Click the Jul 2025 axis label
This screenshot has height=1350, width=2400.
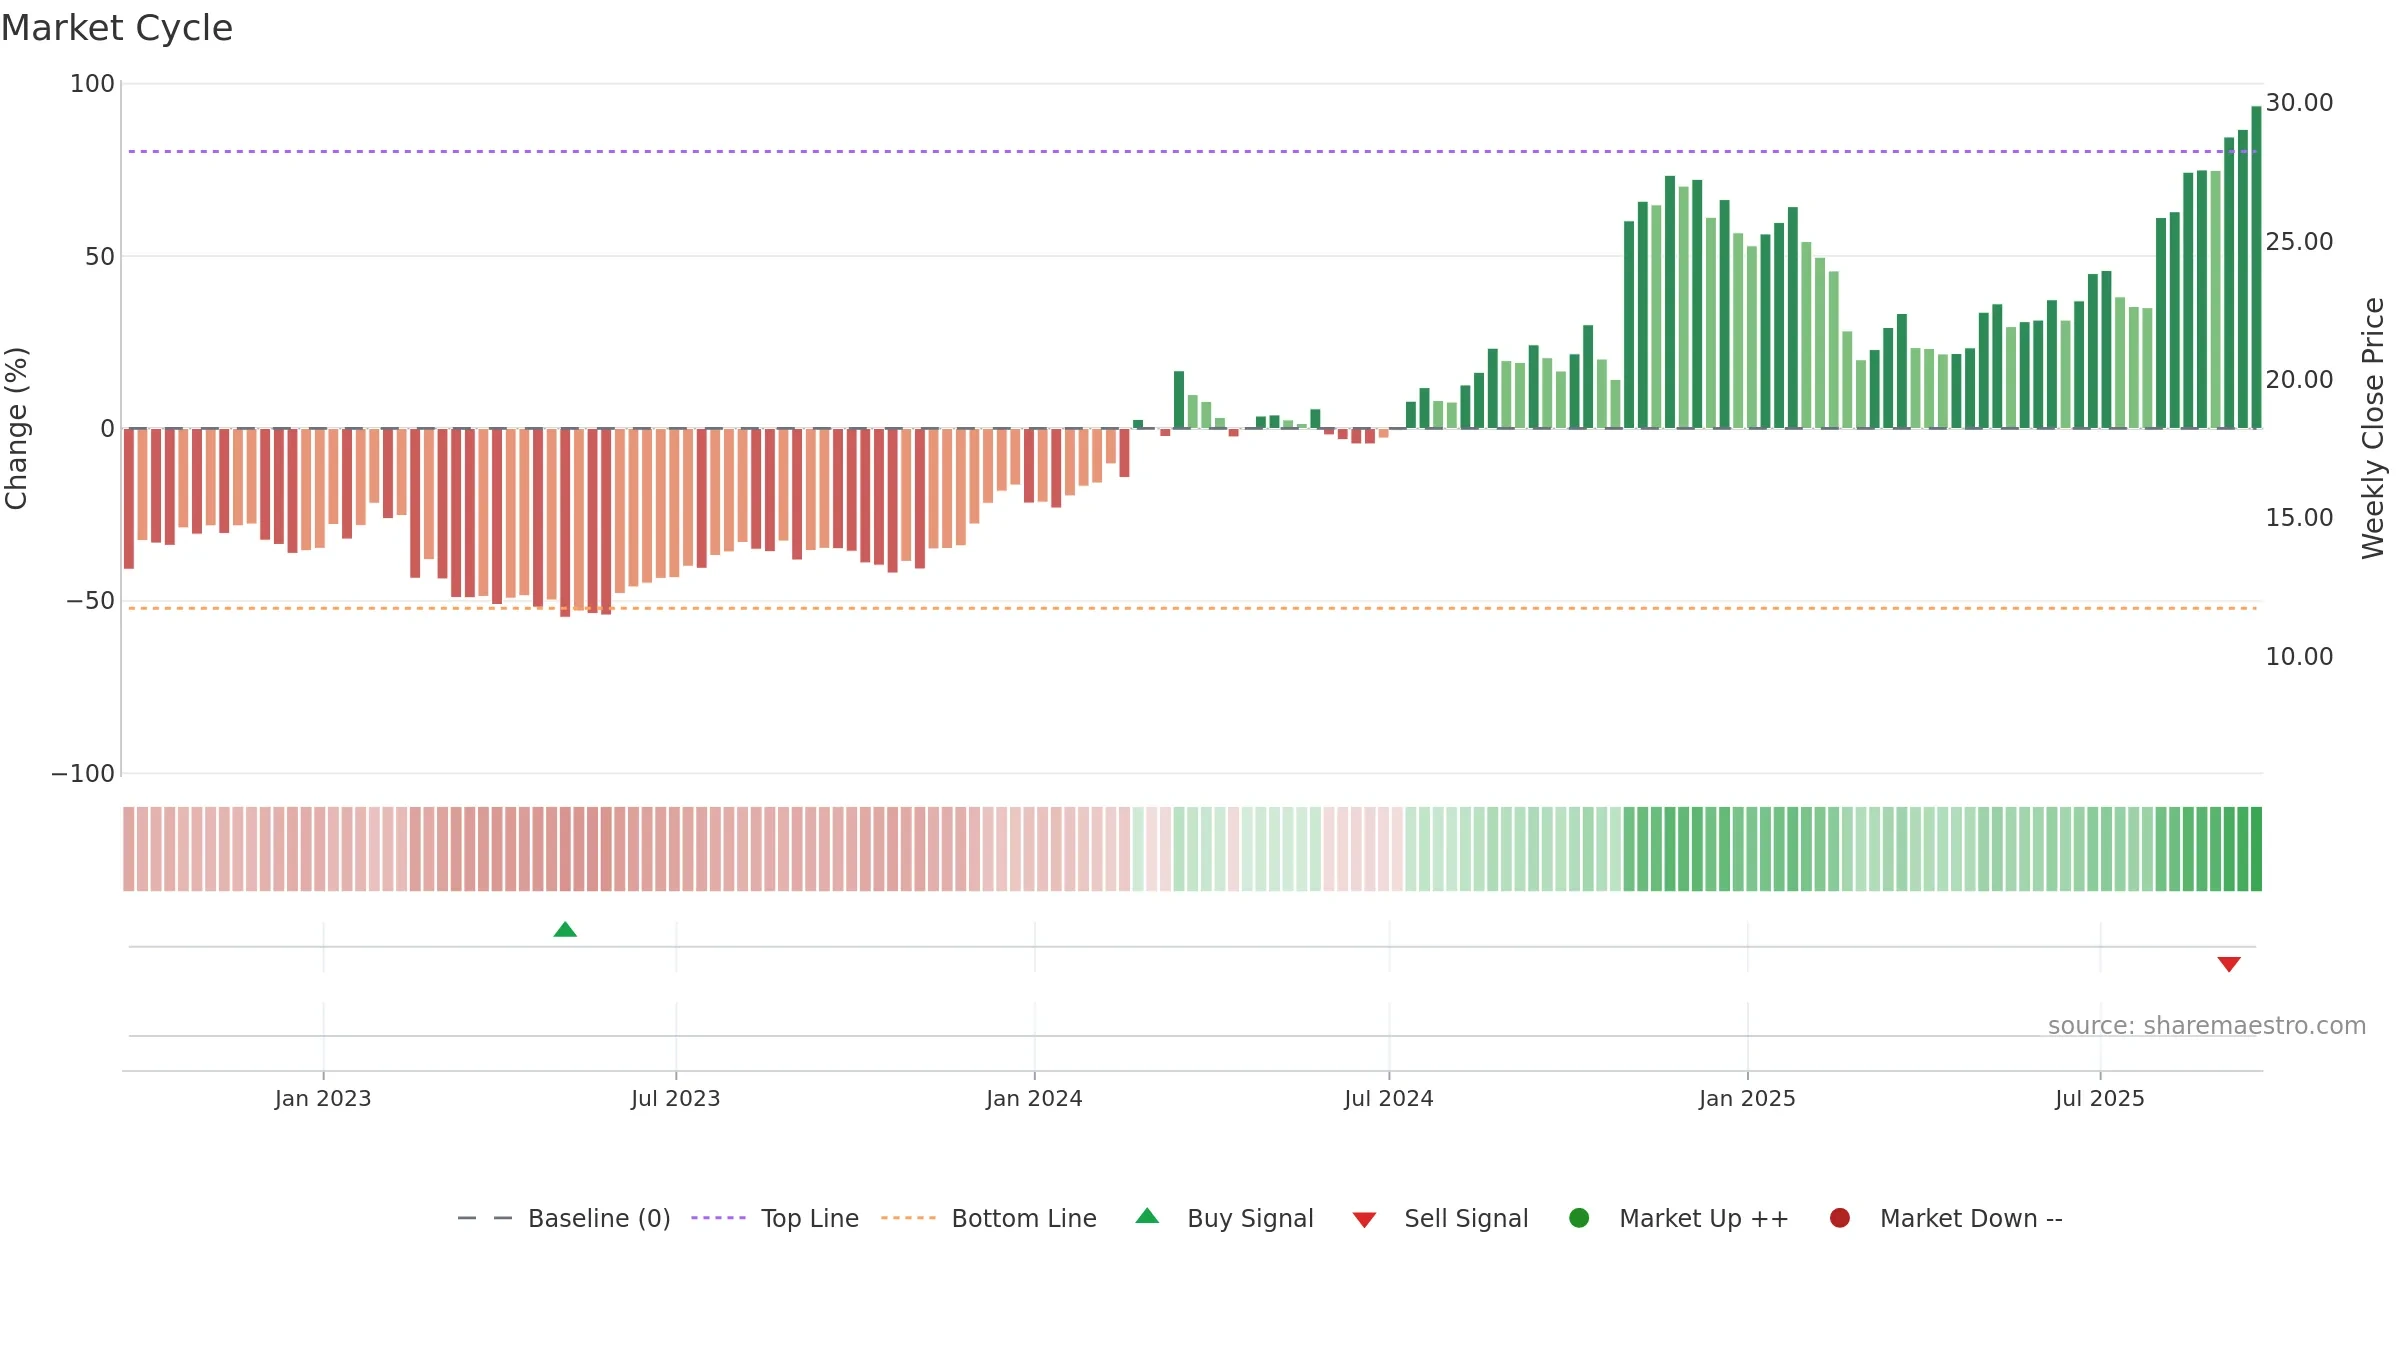click(x=2100, y=1099)
